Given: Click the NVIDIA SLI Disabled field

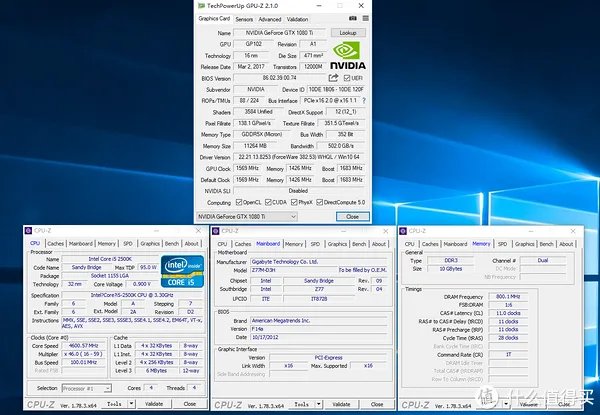Looking at the screenshot, I should [x=299, y=190].
